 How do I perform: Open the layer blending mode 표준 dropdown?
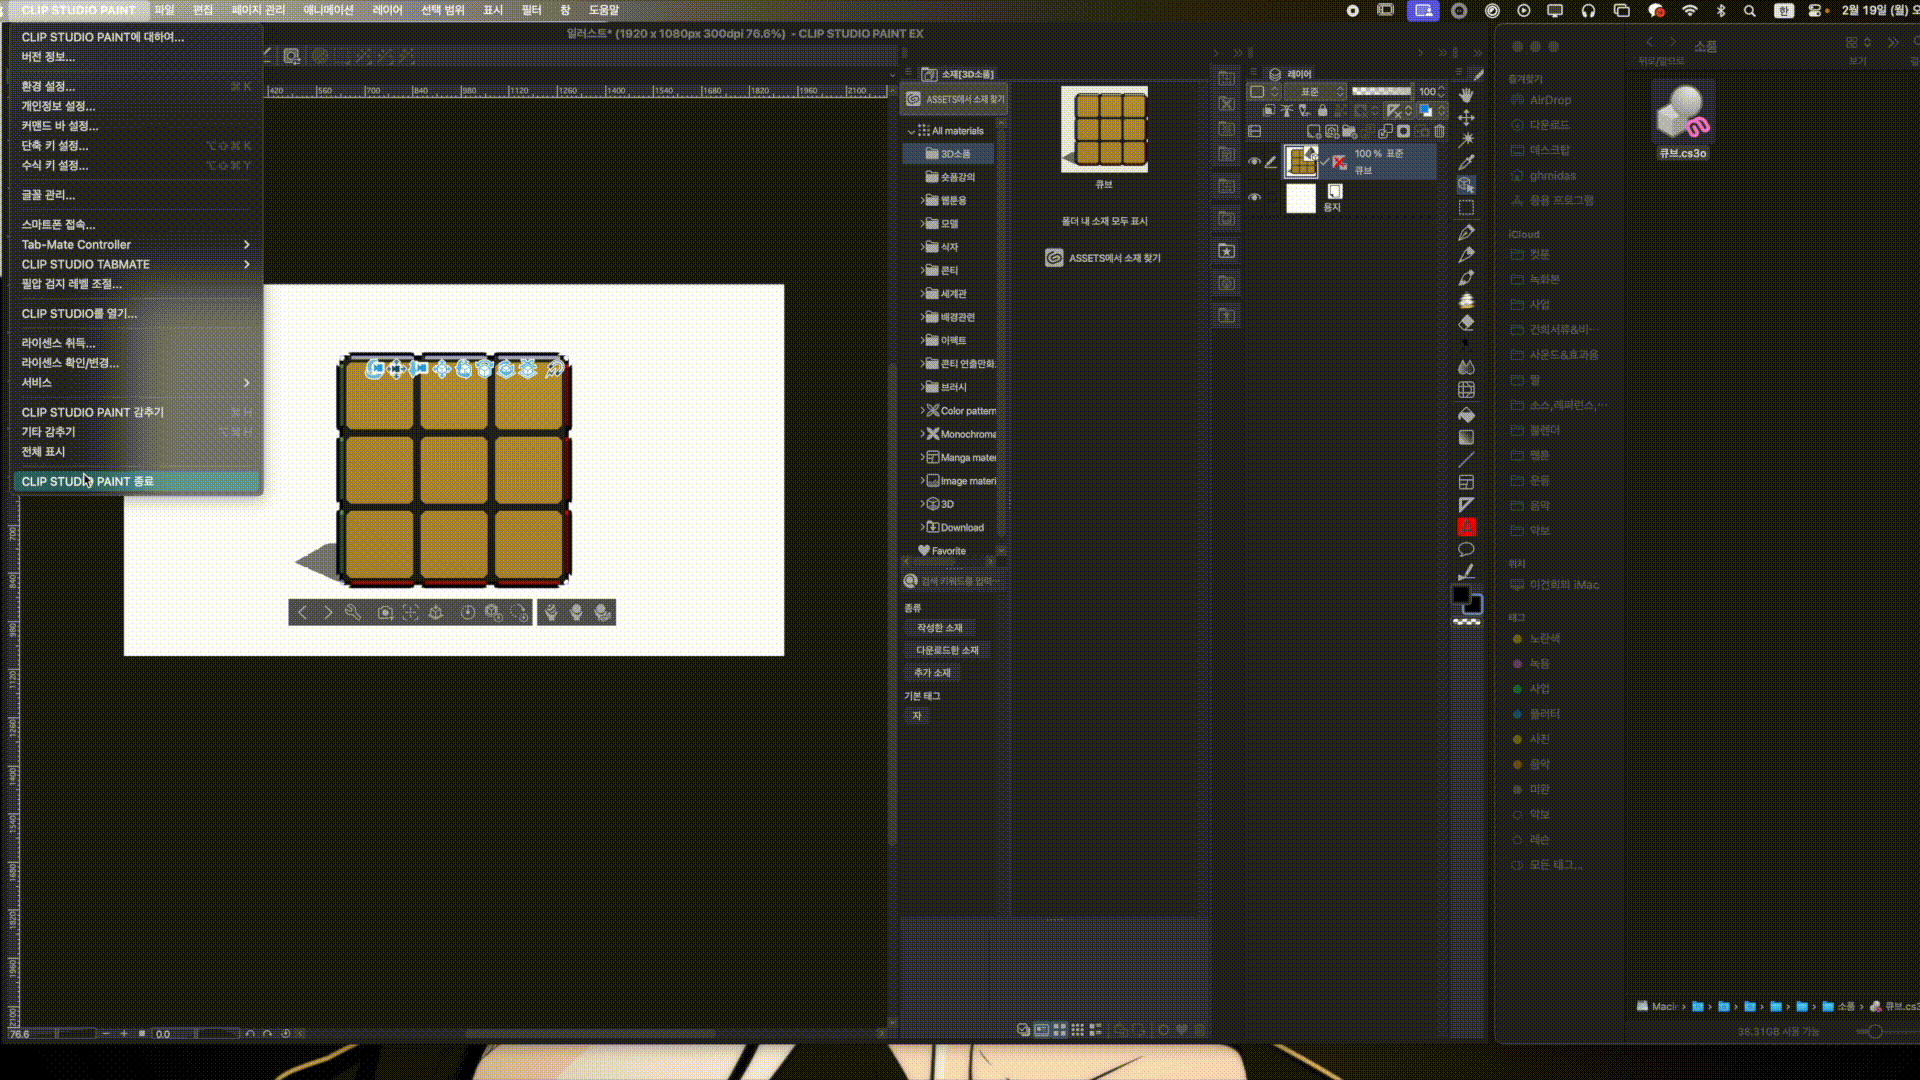[1315, 92]
